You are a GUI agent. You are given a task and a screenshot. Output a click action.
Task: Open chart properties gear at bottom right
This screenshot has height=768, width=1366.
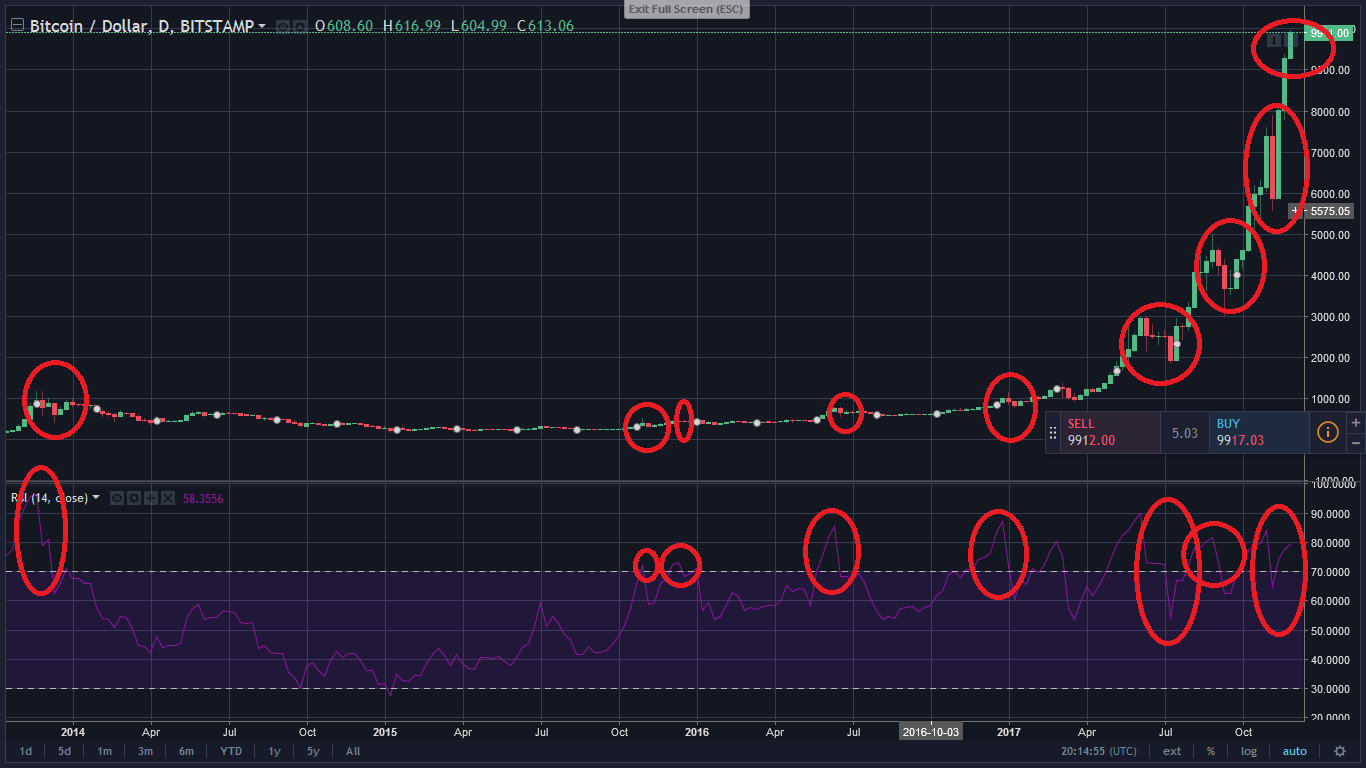1340,751
